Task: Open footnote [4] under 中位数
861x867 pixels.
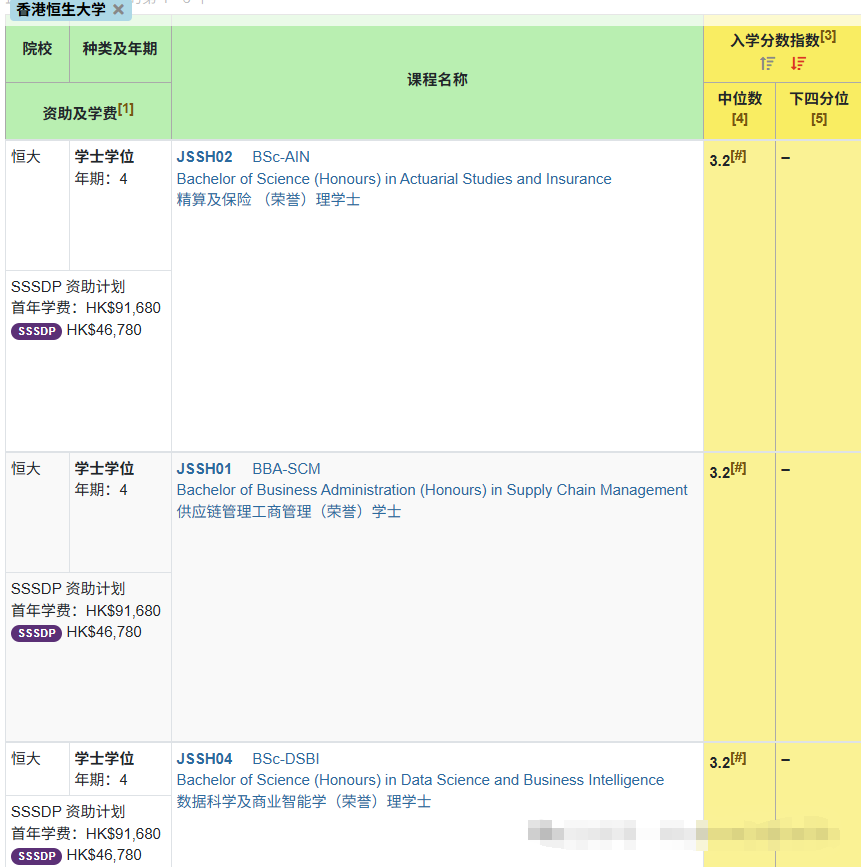Action: tap(739, 119)
